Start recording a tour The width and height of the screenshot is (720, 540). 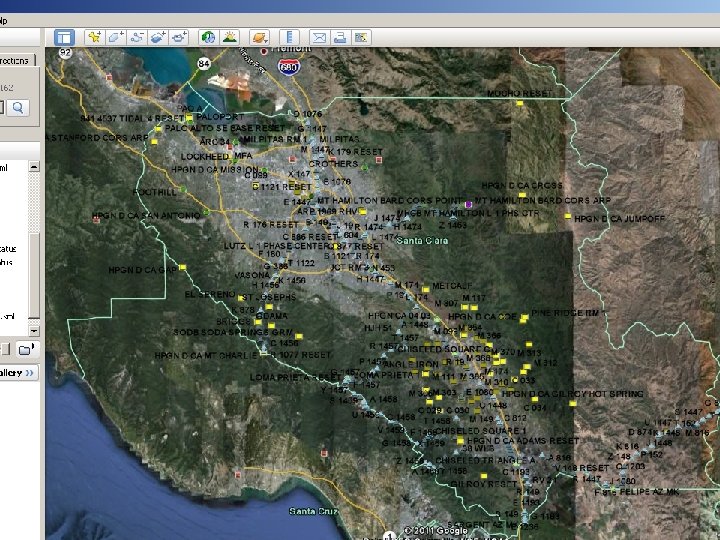tap(179, 38)
